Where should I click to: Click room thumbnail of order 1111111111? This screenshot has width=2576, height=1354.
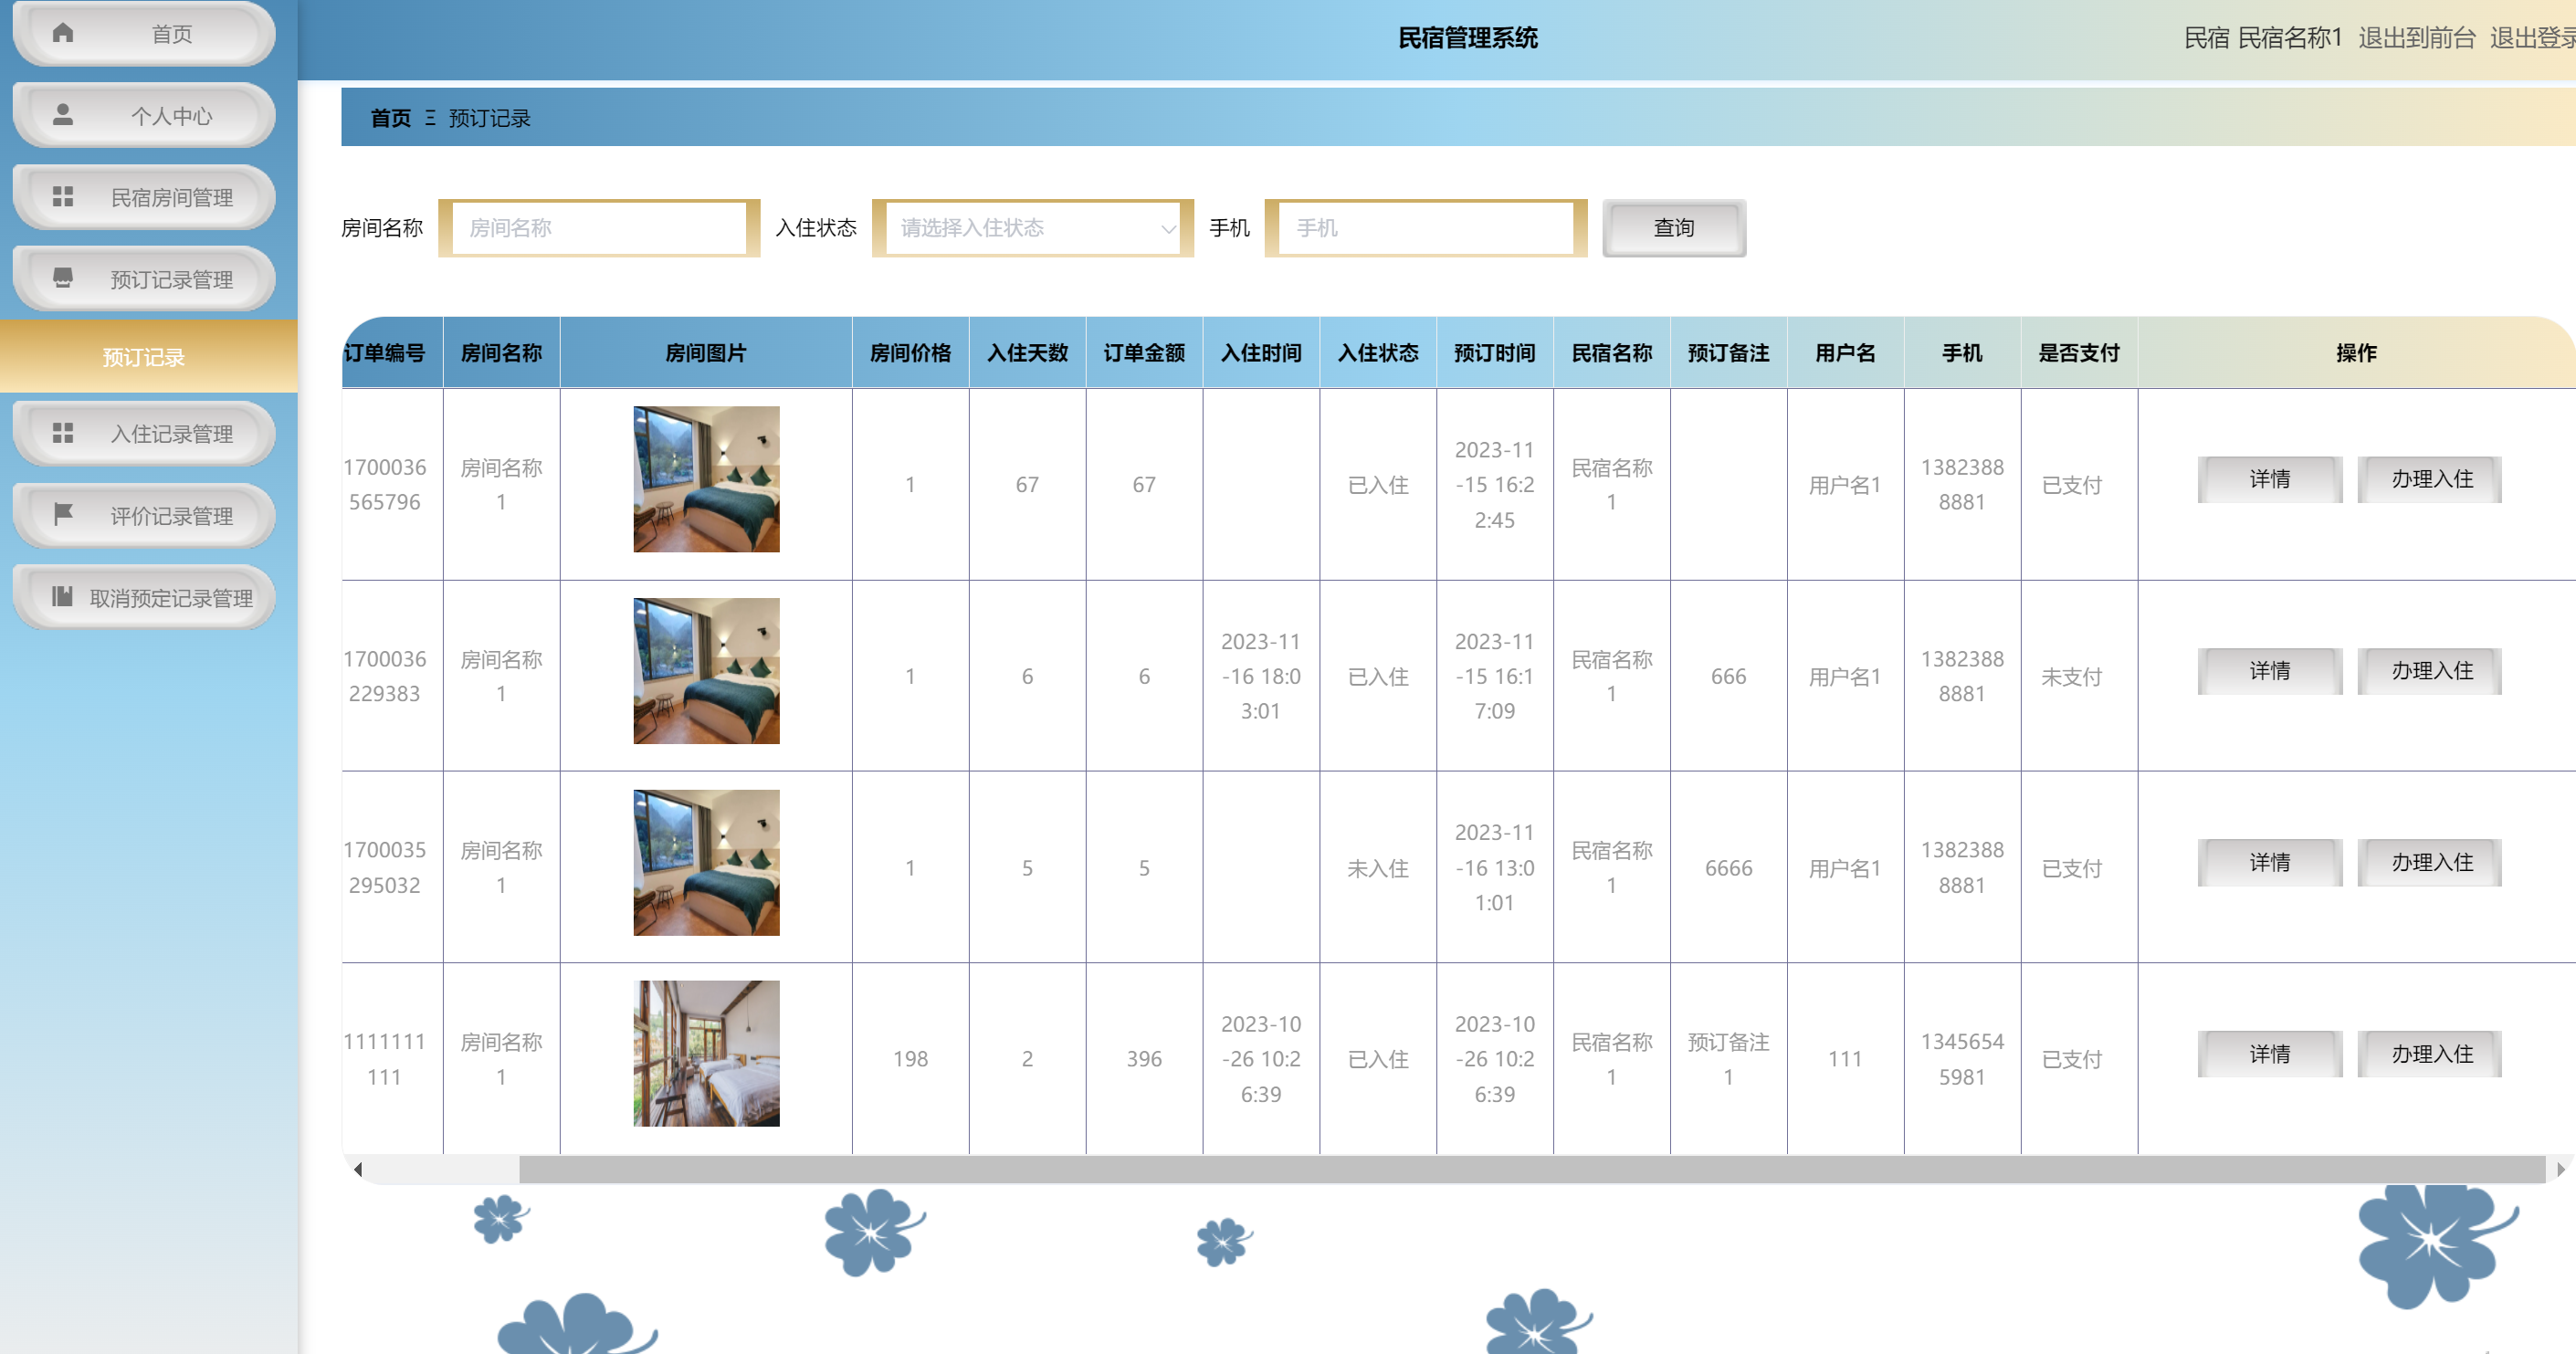(706, 1053)
